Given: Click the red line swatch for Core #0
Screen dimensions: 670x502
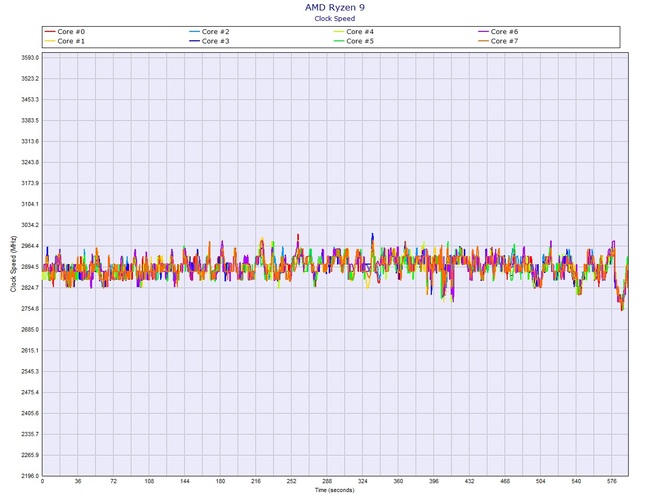Looking at the screenshot, I should point(50,32).
